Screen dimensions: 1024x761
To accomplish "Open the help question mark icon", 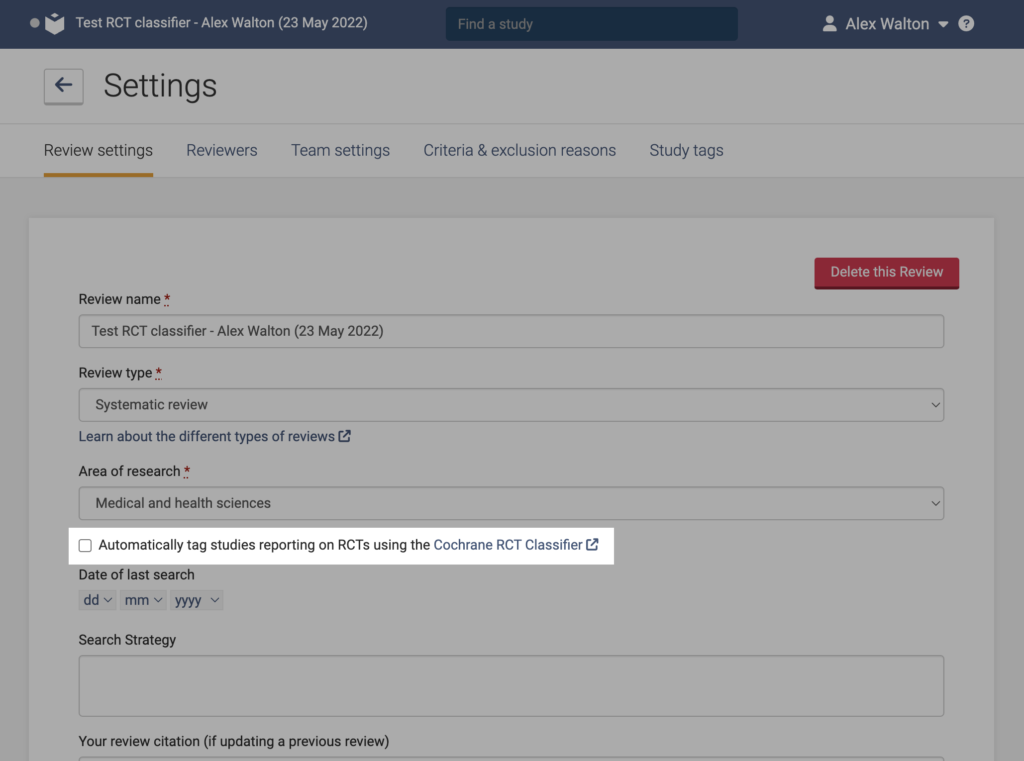I will click(966, 24).
